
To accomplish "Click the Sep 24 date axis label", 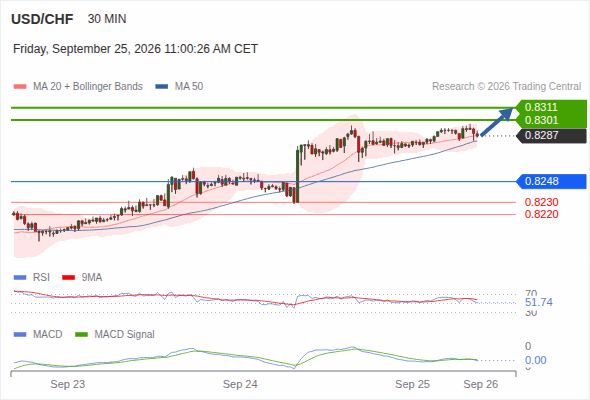I will [240, 384].
